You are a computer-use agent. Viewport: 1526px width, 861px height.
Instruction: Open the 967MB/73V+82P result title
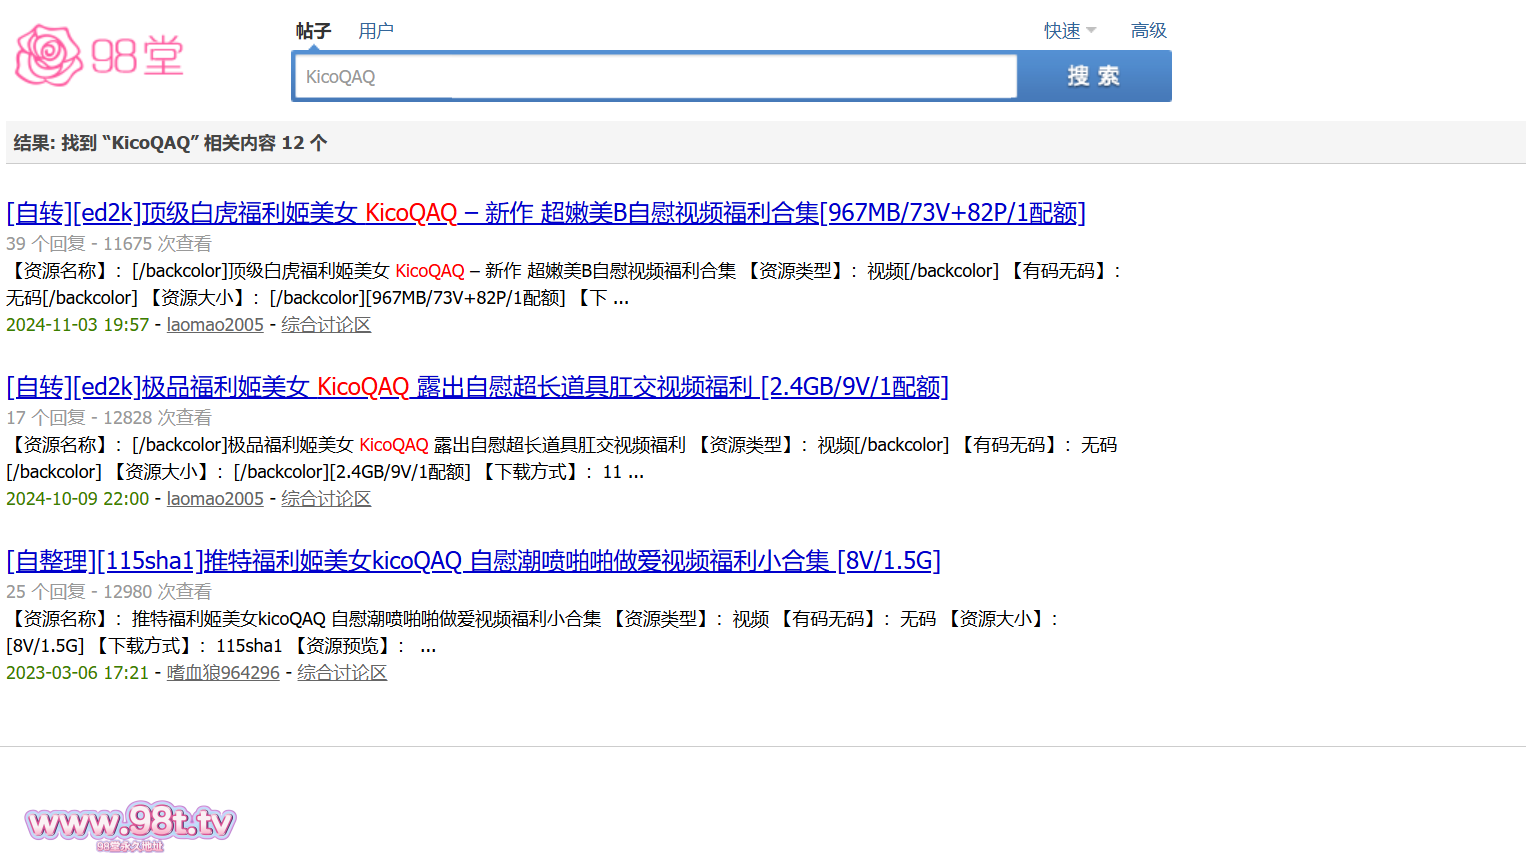[x=546, y=213]
